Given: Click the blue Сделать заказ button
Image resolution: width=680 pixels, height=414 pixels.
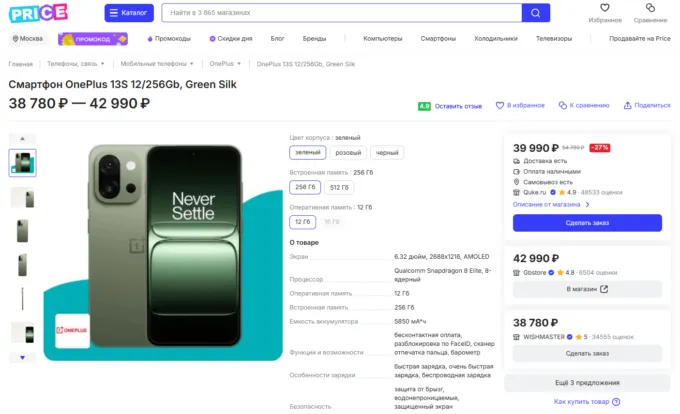Looking at the screenshot, I should [x=587, y=223].
